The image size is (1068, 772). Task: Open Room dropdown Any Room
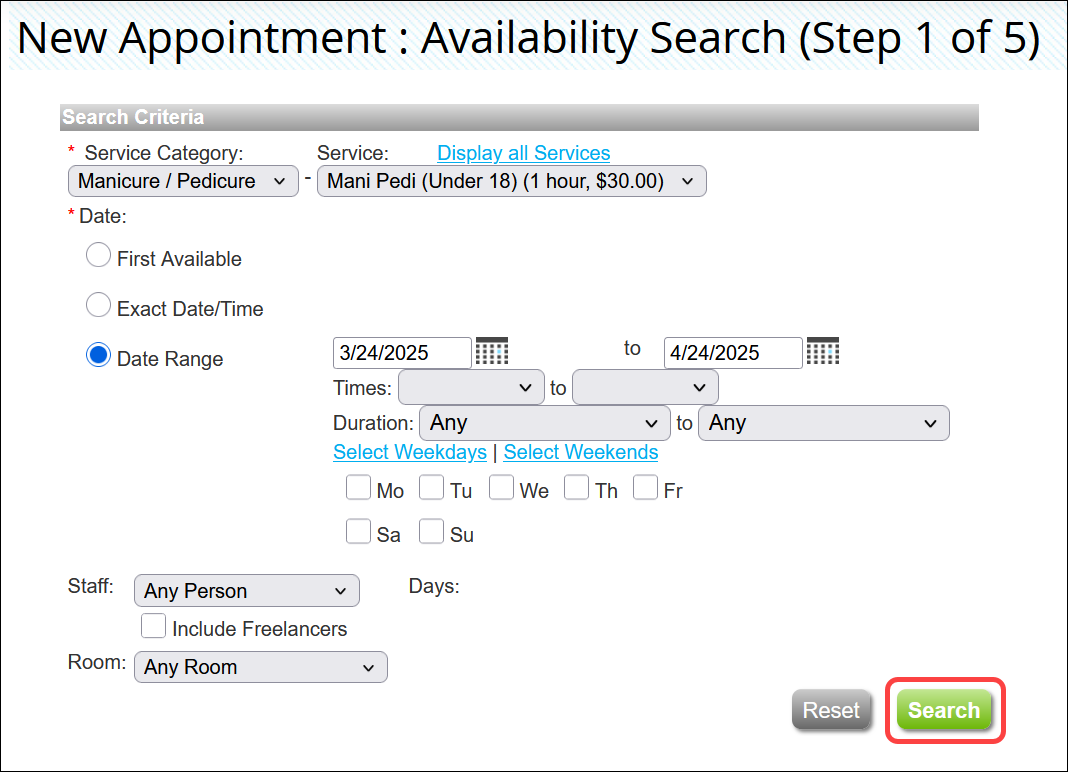261,667
